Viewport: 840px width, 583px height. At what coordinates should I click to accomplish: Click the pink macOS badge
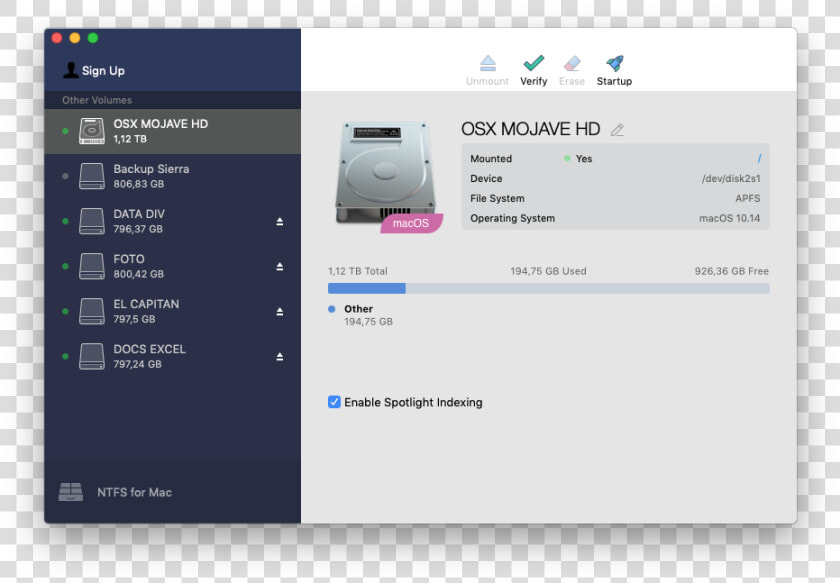tap(411, 223)
